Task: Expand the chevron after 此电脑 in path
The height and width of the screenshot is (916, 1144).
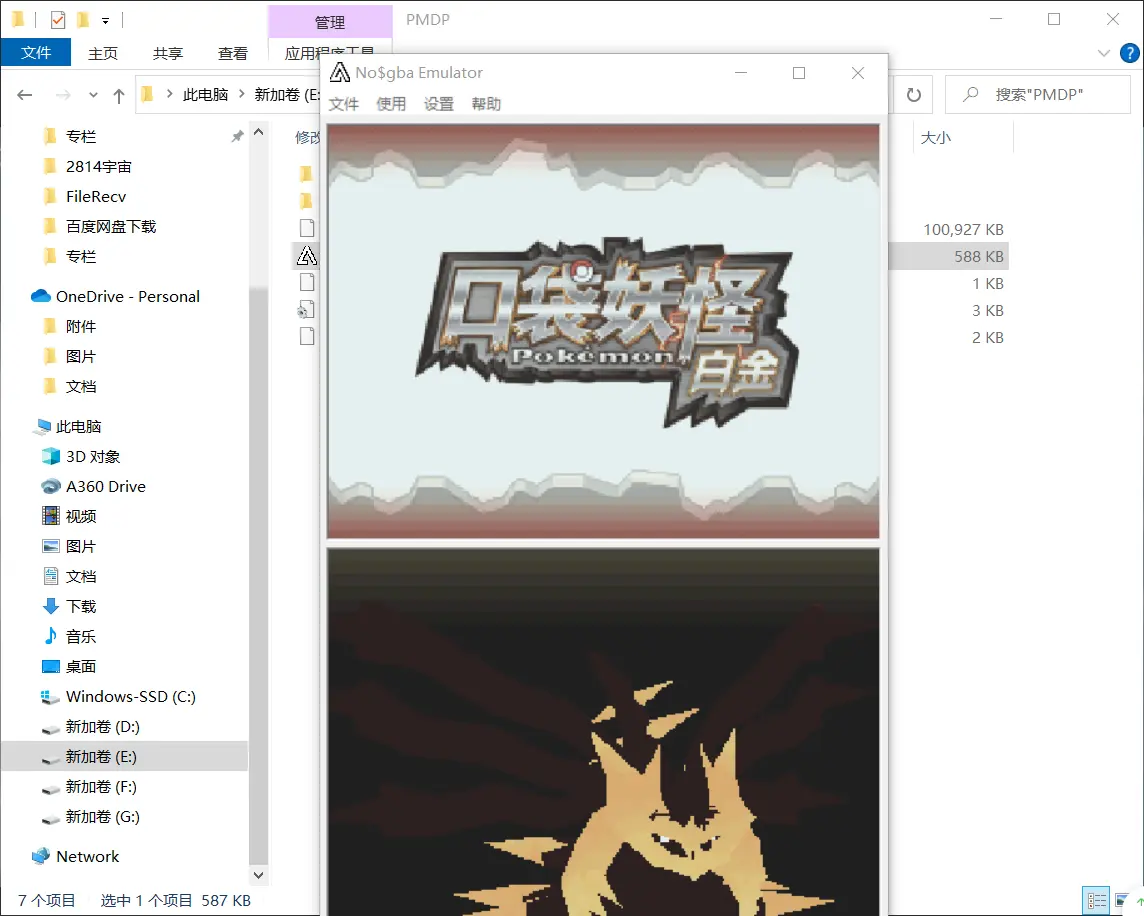Action: click(241, 94)
